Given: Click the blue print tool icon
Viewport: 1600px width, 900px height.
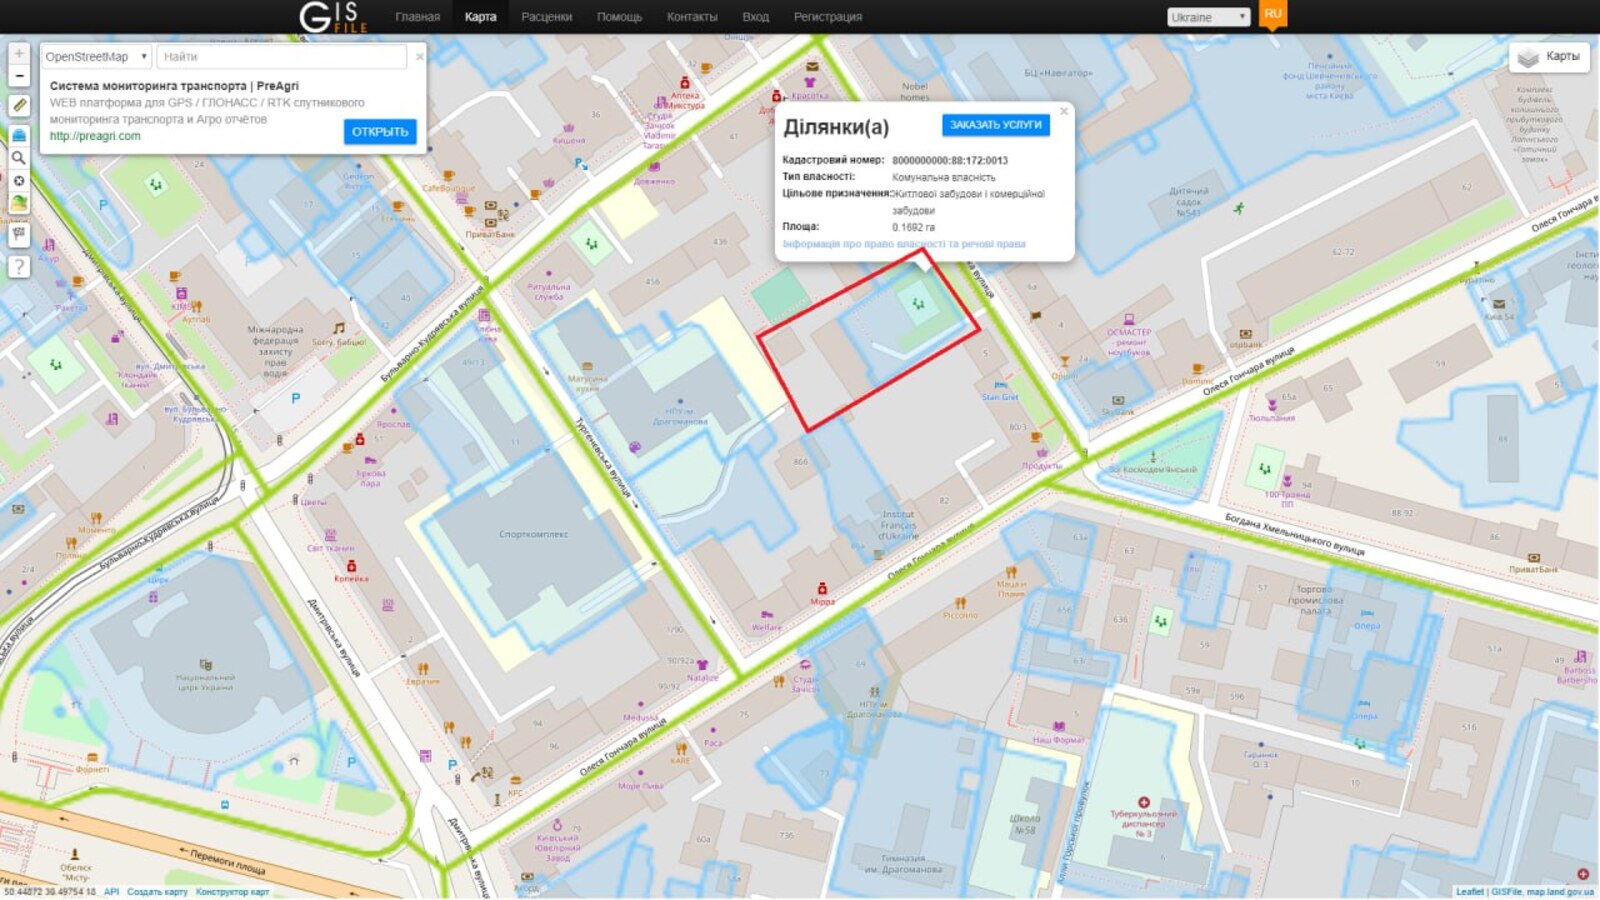Looking at the screenshot, I should [x=19, y=134].
